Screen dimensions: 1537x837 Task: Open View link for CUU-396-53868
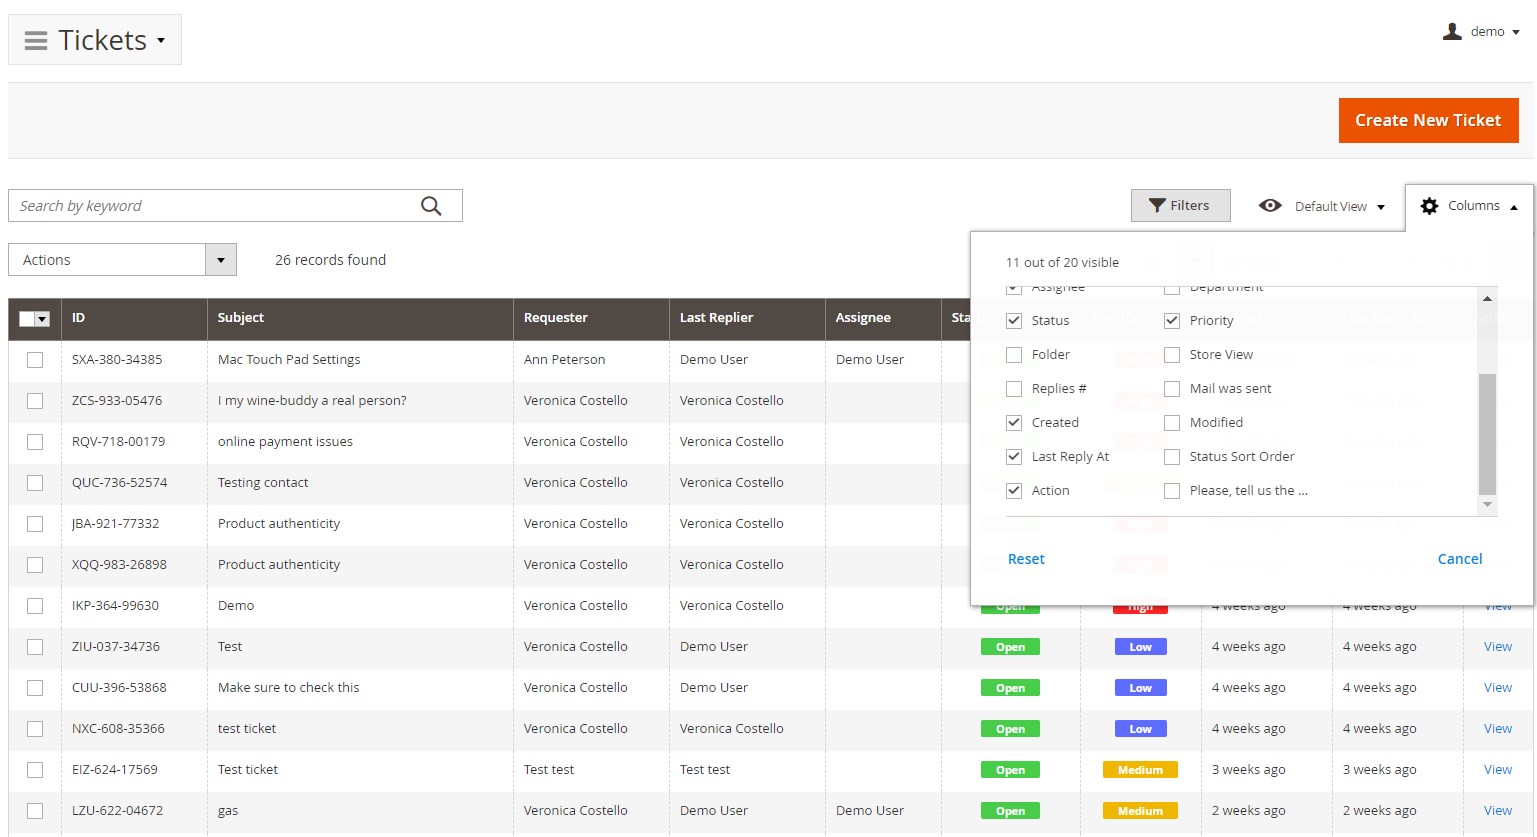1497,688
